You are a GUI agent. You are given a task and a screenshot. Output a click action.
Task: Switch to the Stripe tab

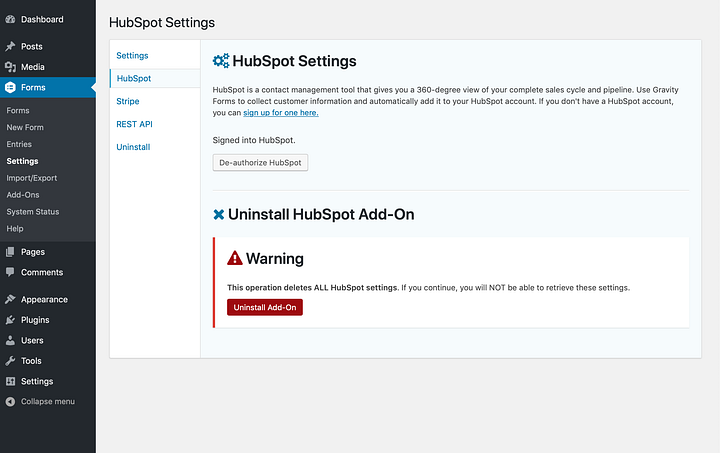128,101
